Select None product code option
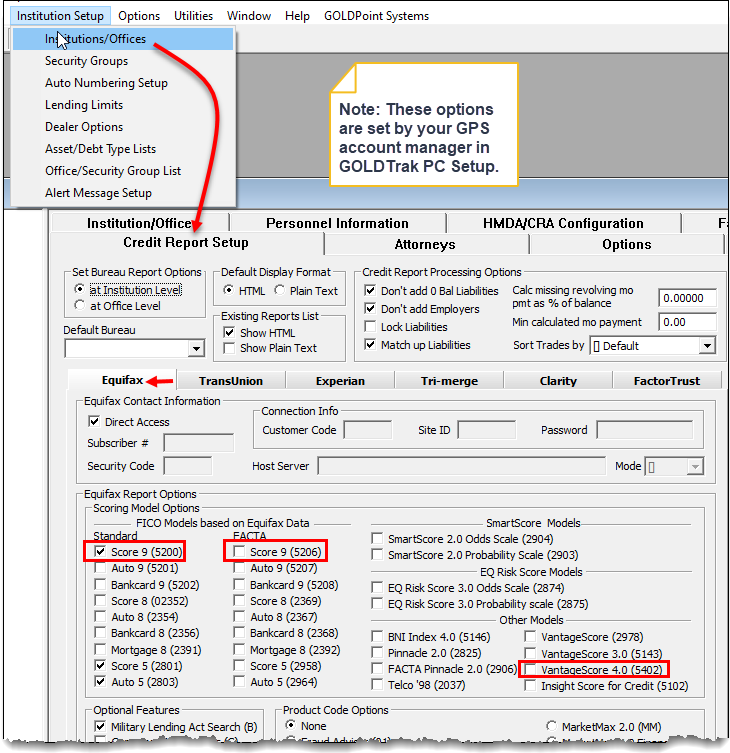 pos(291,725)
